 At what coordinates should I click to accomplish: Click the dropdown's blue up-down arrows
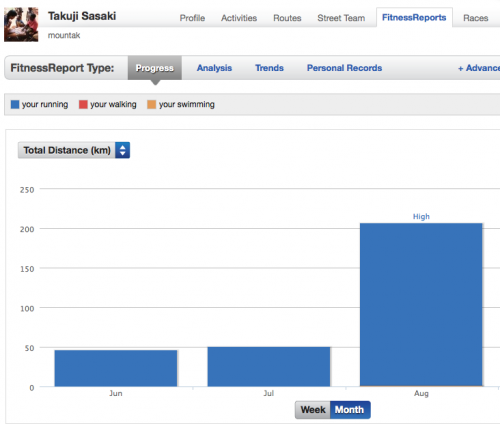[x=123, y=150]
